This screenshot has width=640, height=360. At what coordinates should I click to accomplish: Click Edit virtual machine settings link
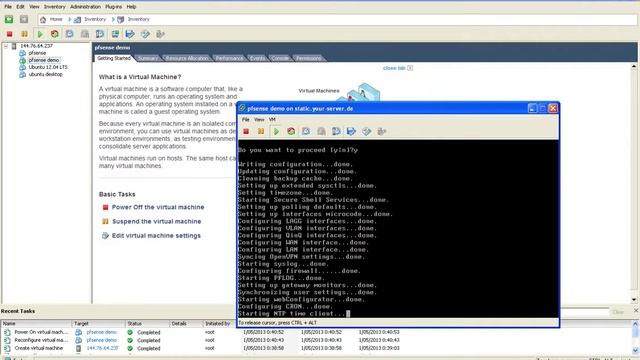coord(156,236)
